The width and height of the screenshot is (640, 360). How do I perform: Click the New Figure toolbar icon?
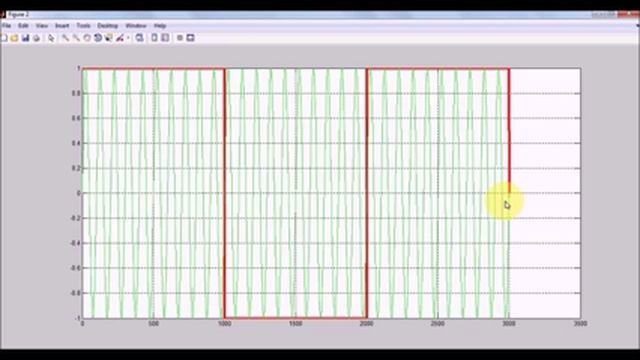pos(4,38)
